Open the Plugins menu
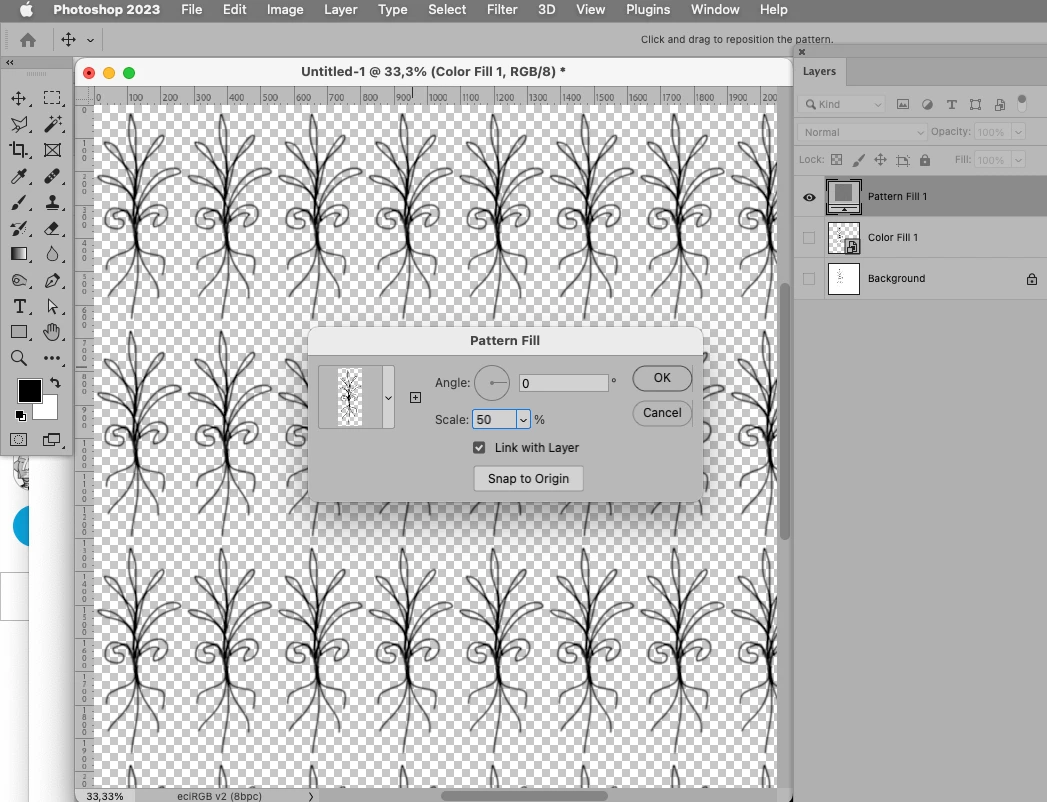Image resolution: width=1047 pixels, height=802 pixels. tap(648, 9)
